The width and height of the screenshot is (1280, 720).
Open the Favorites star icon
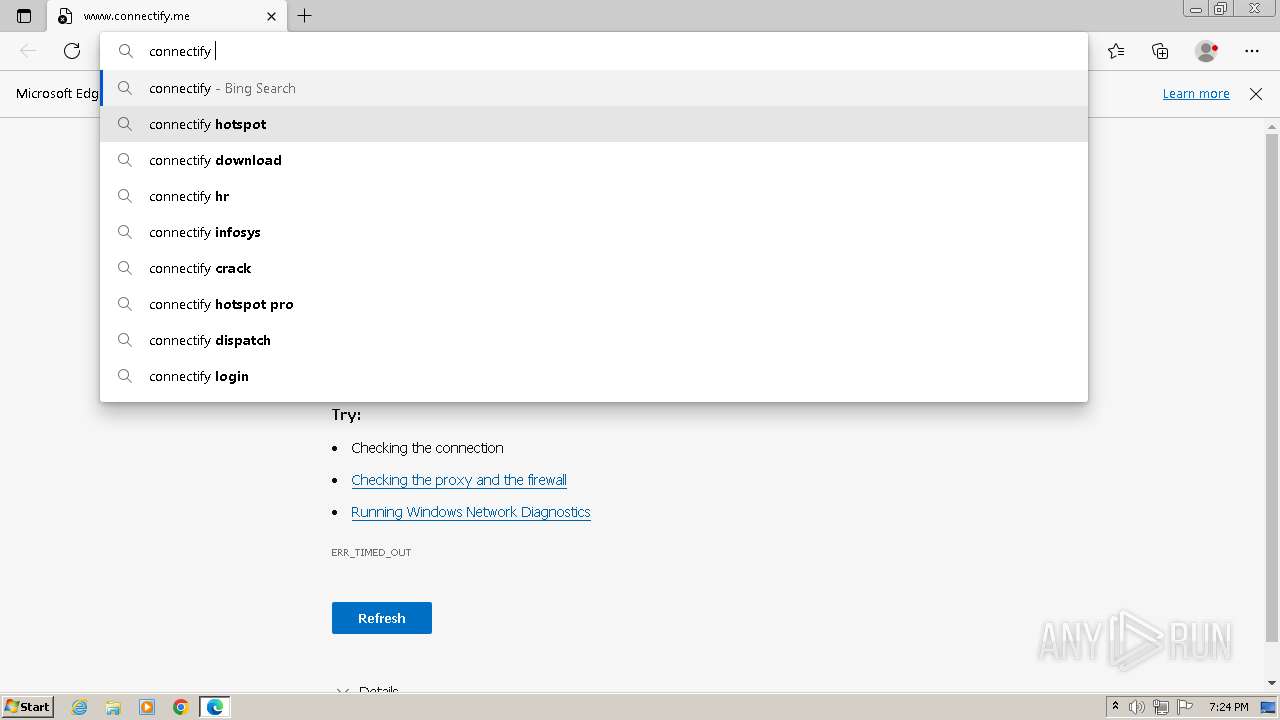[x=1116, y=51]
